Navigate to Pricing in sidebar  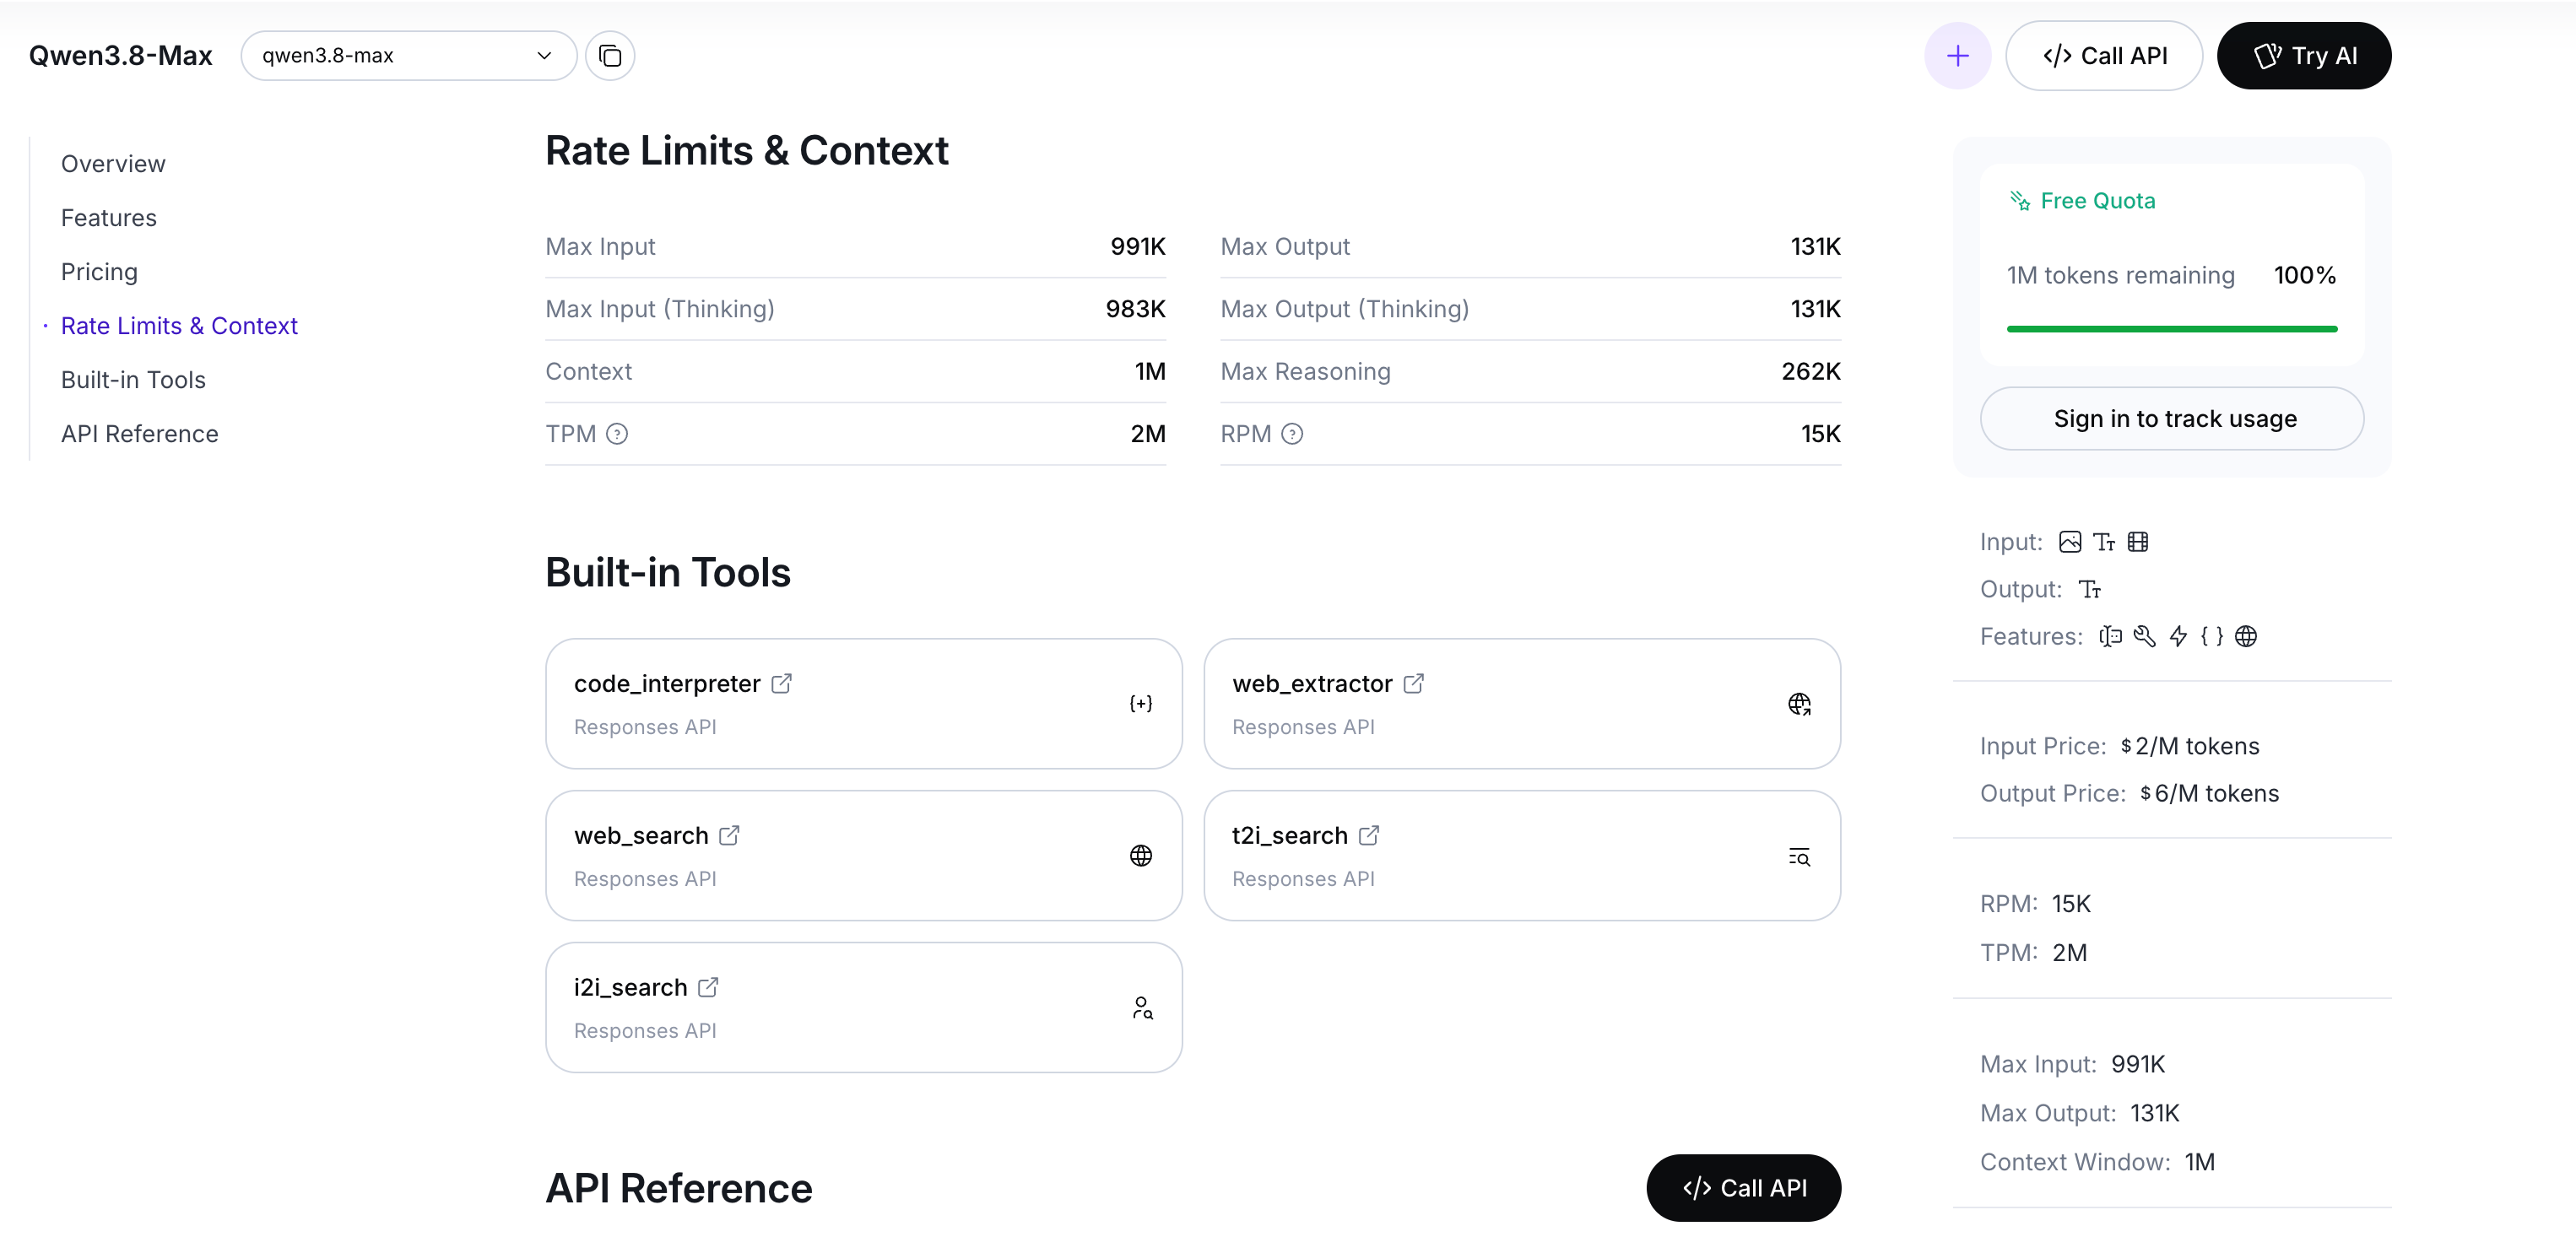point(99,272)
